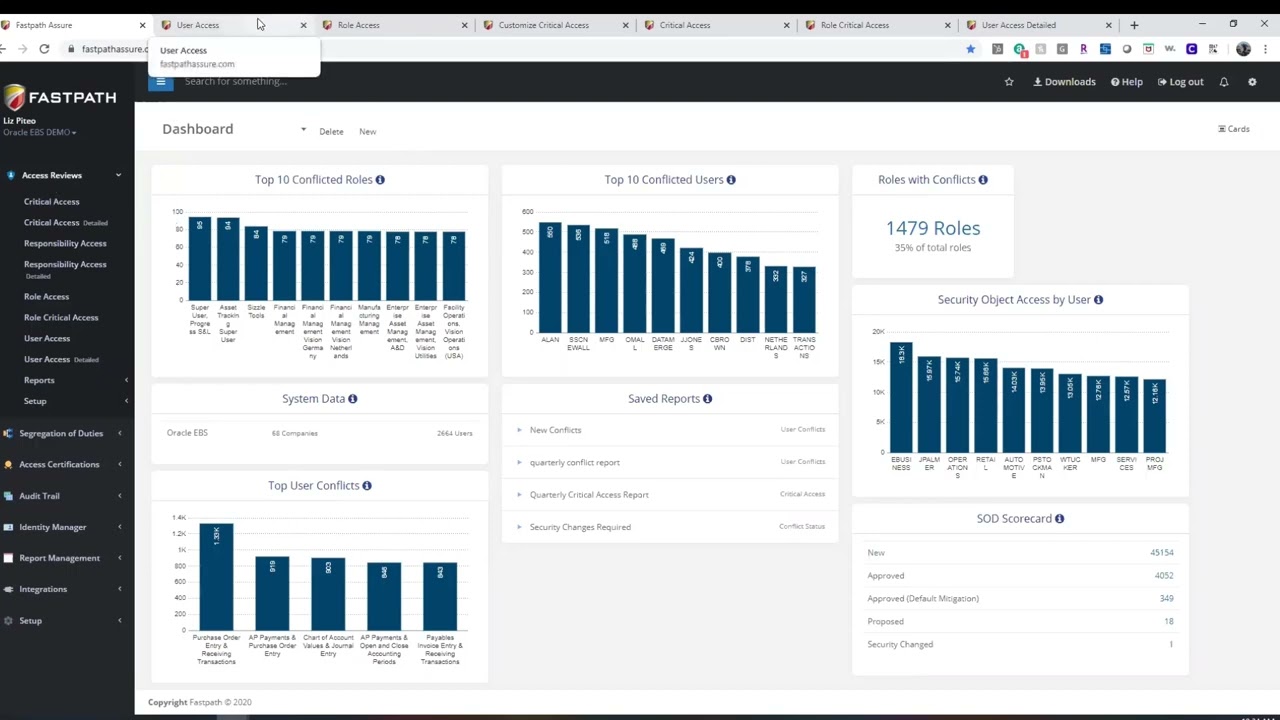Open the Dashboard selector dropdown arrow
The height and width of the screenshot is (720, 1280).
pyautogui.click(x=303, y=130)
